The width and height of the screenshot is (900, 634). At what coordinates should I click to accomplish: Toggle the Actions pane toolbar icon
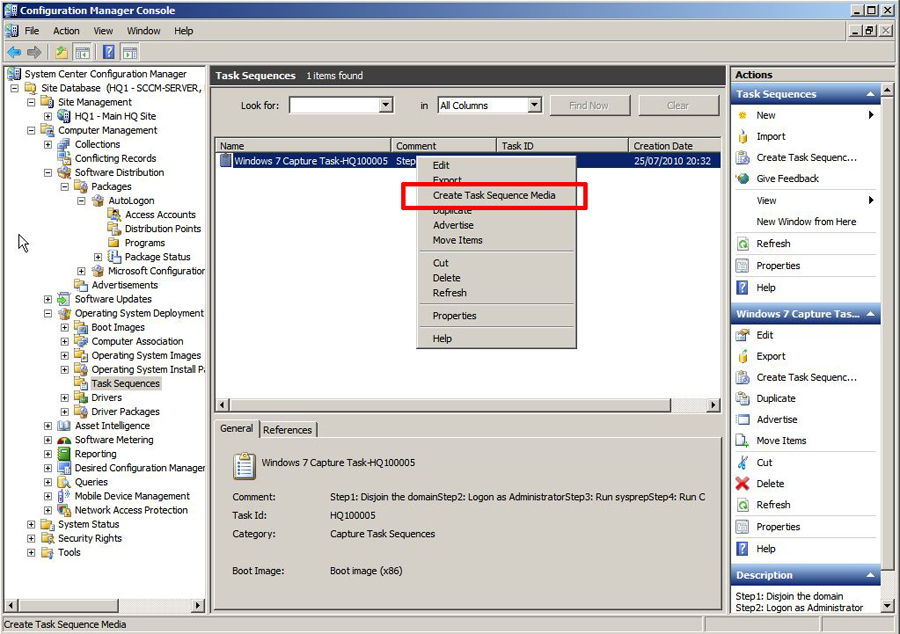click(130, 53)
